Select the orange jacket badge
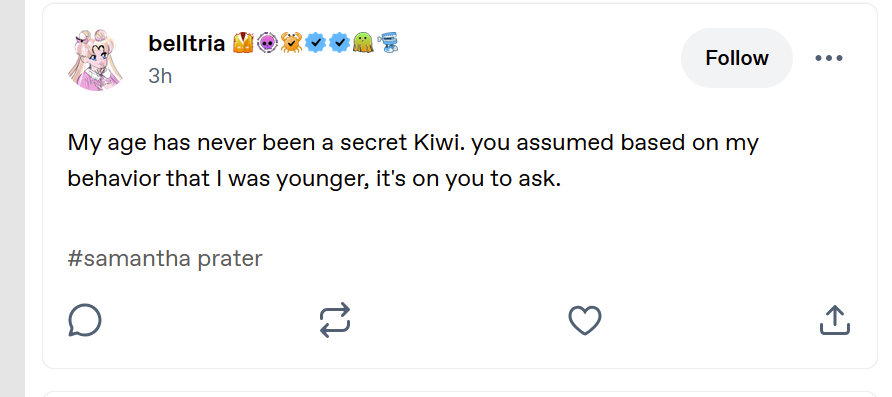The width and height of the screenshot is (892, 397). 243,43
